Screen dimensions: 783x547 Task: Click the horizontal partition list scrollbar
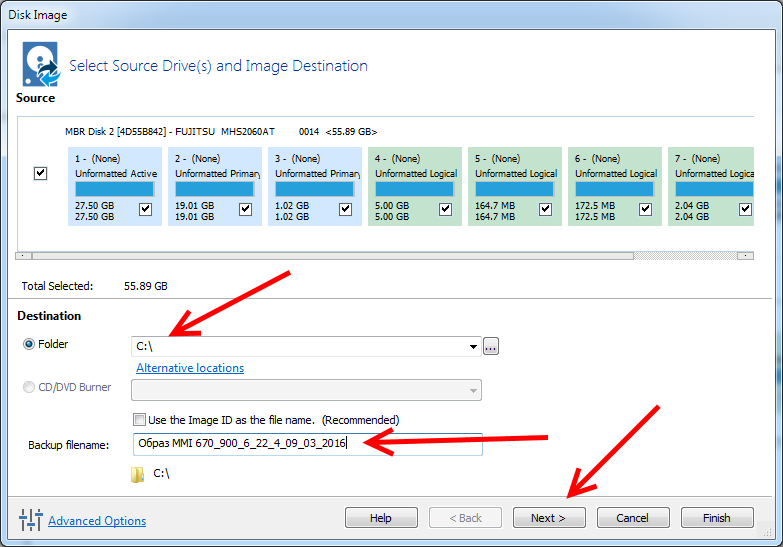[330, 256]
